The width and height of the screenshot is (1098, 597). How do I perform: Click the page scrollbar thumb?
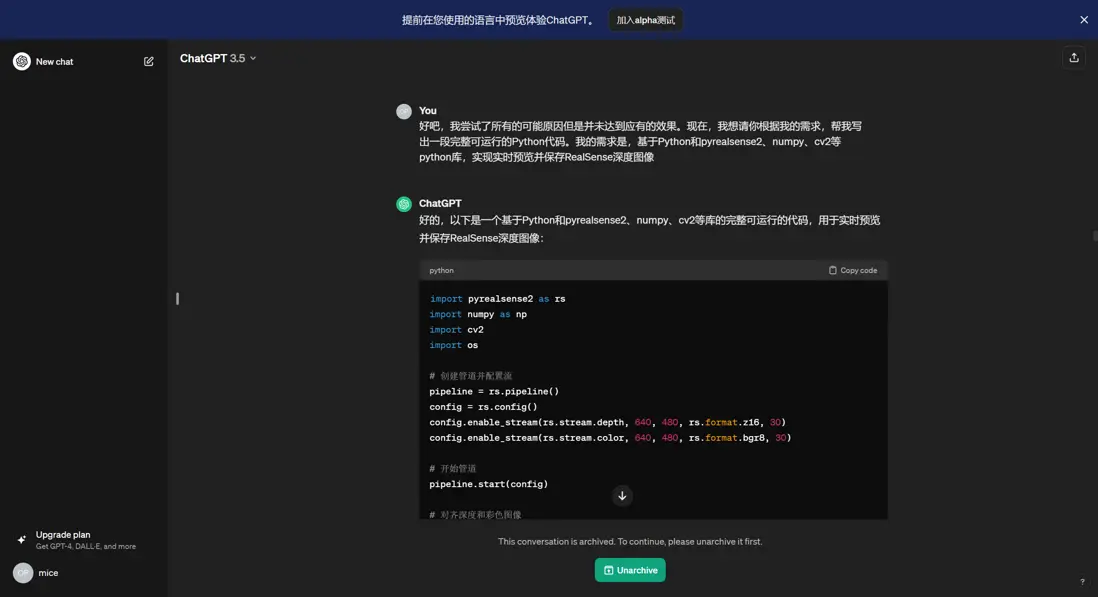coord(1094,237)
